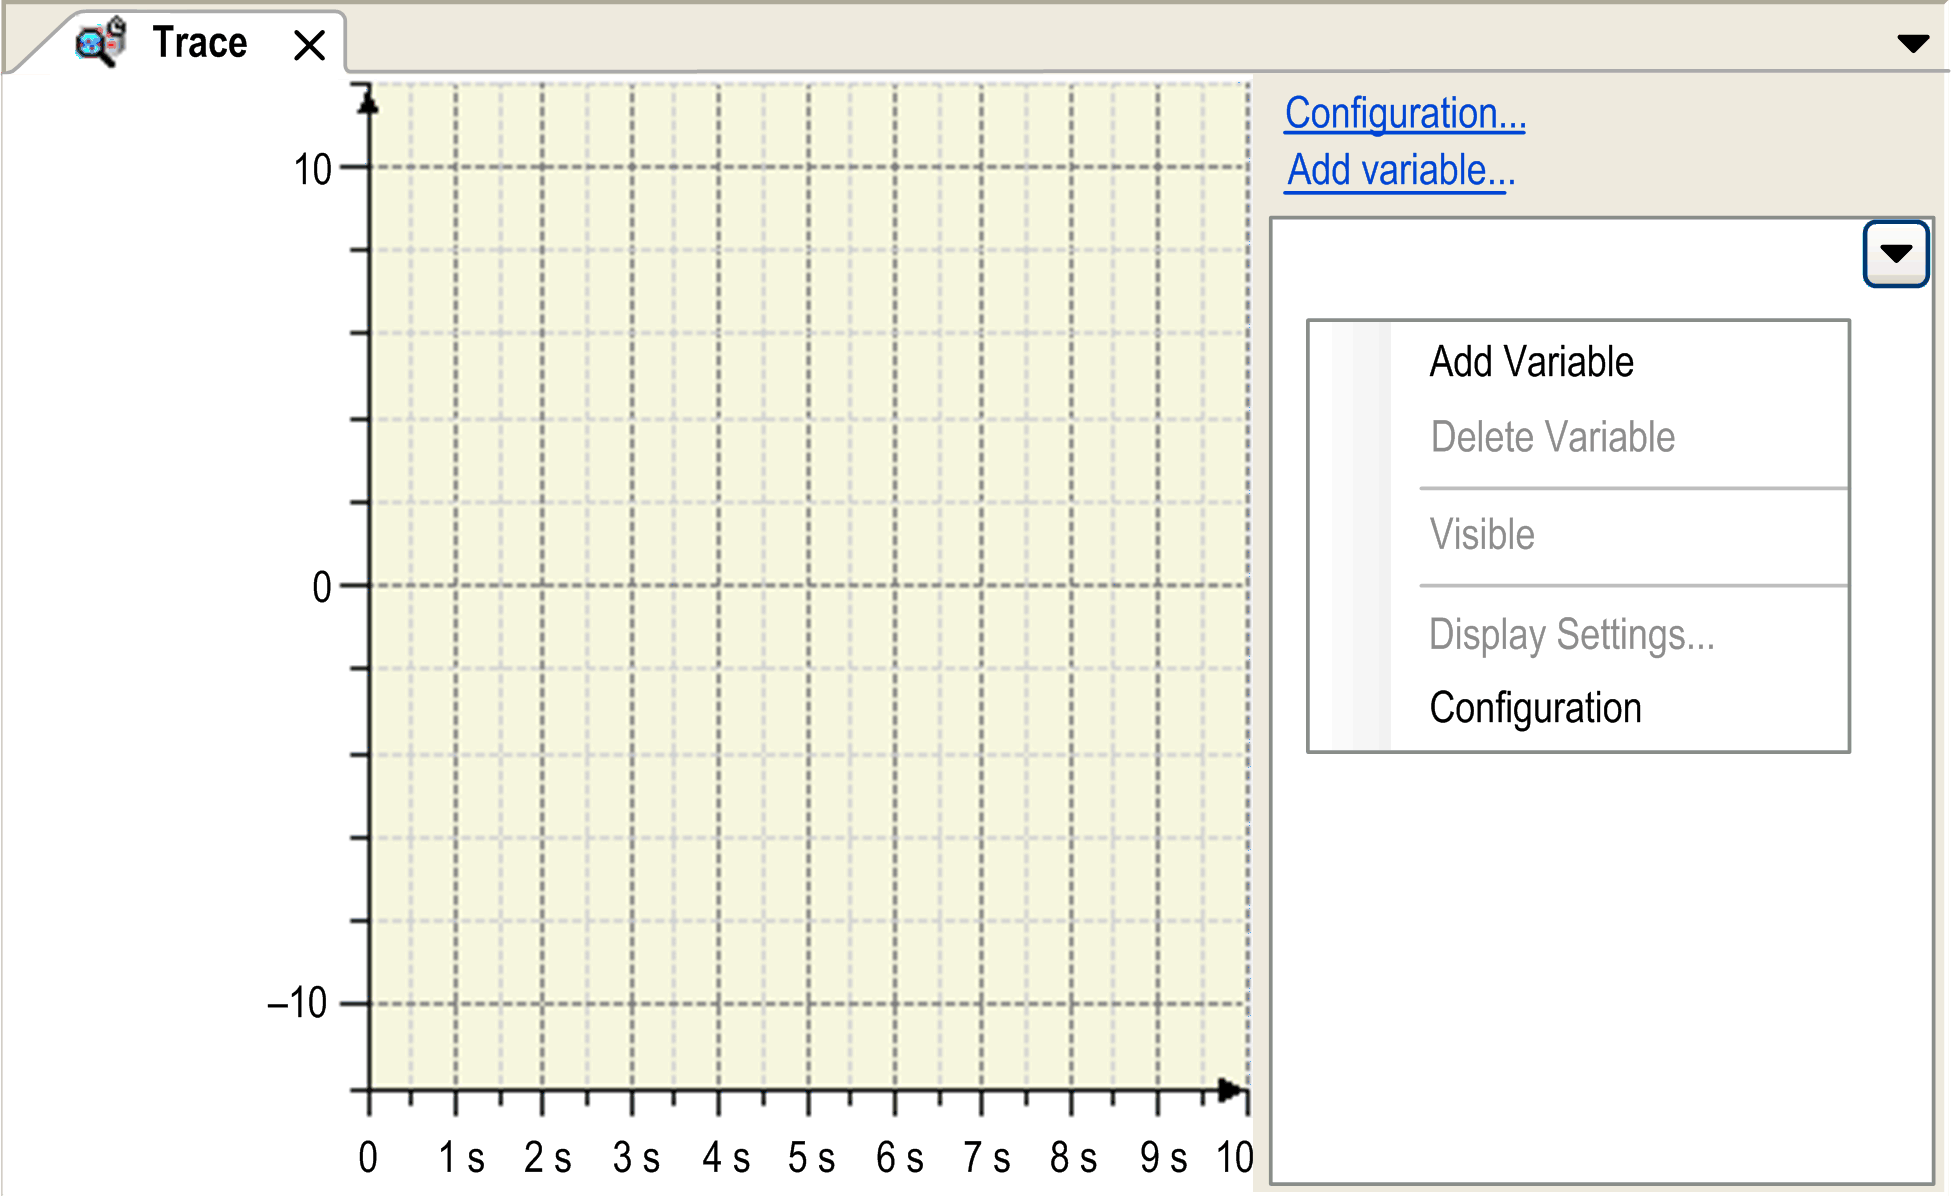The height and width of the screenshot is (1196, 1951).
Task: Choose Add Variable from context menu
Action: coord(1530,362)
